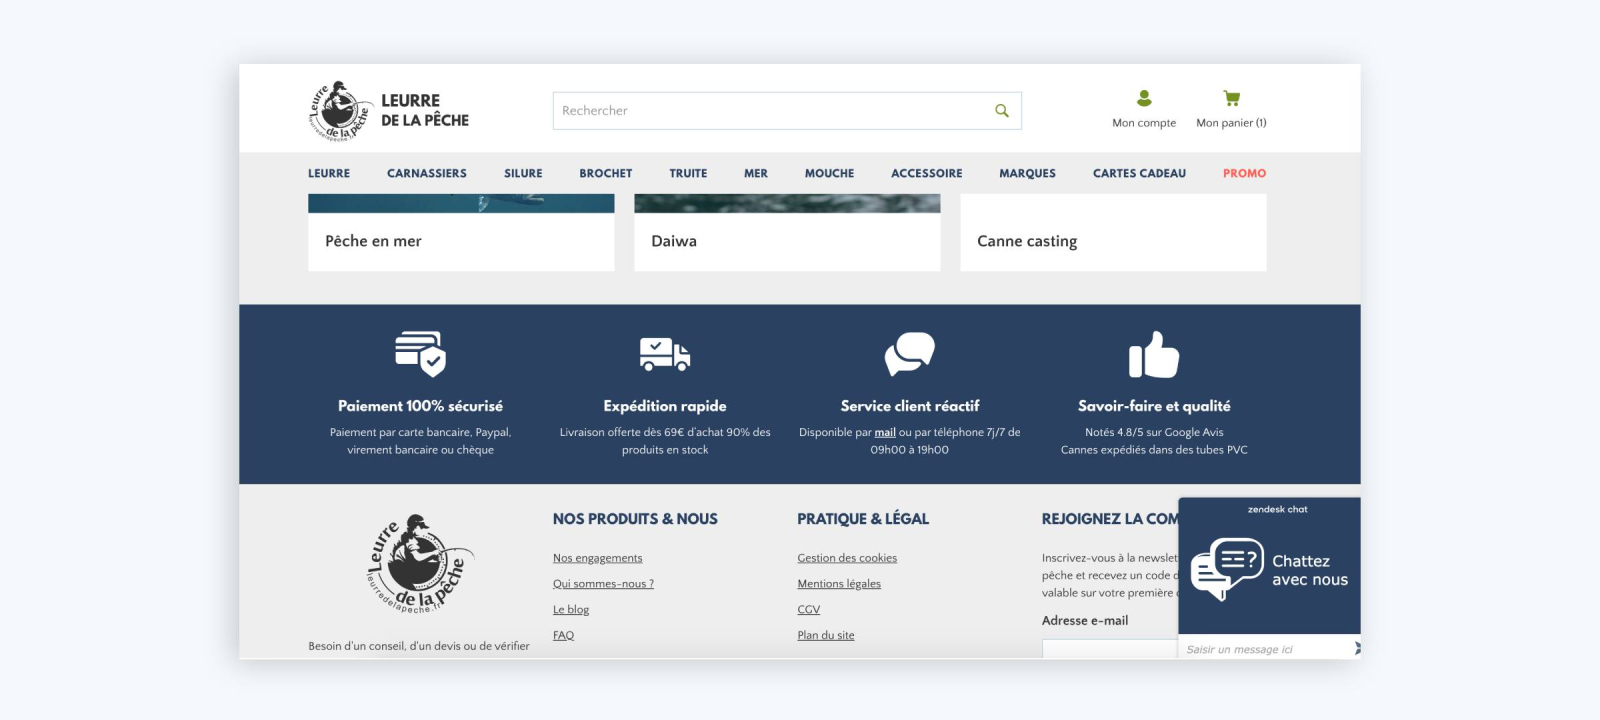Follow the Nos engagements link
The width and height of the screenshot is (1600, 720).
coord(597,558)
